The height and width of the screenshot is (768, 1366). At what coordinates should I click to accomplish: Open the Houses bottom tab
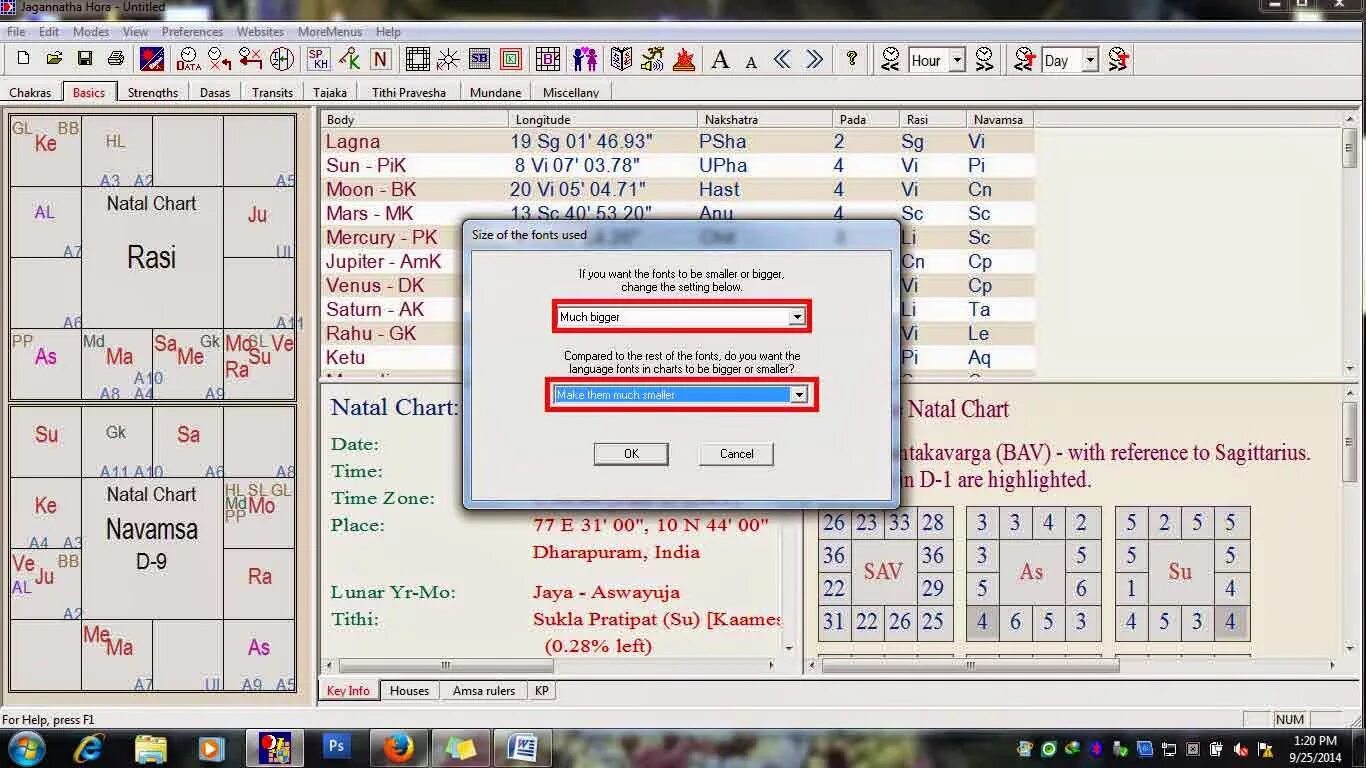pos(409,691)
